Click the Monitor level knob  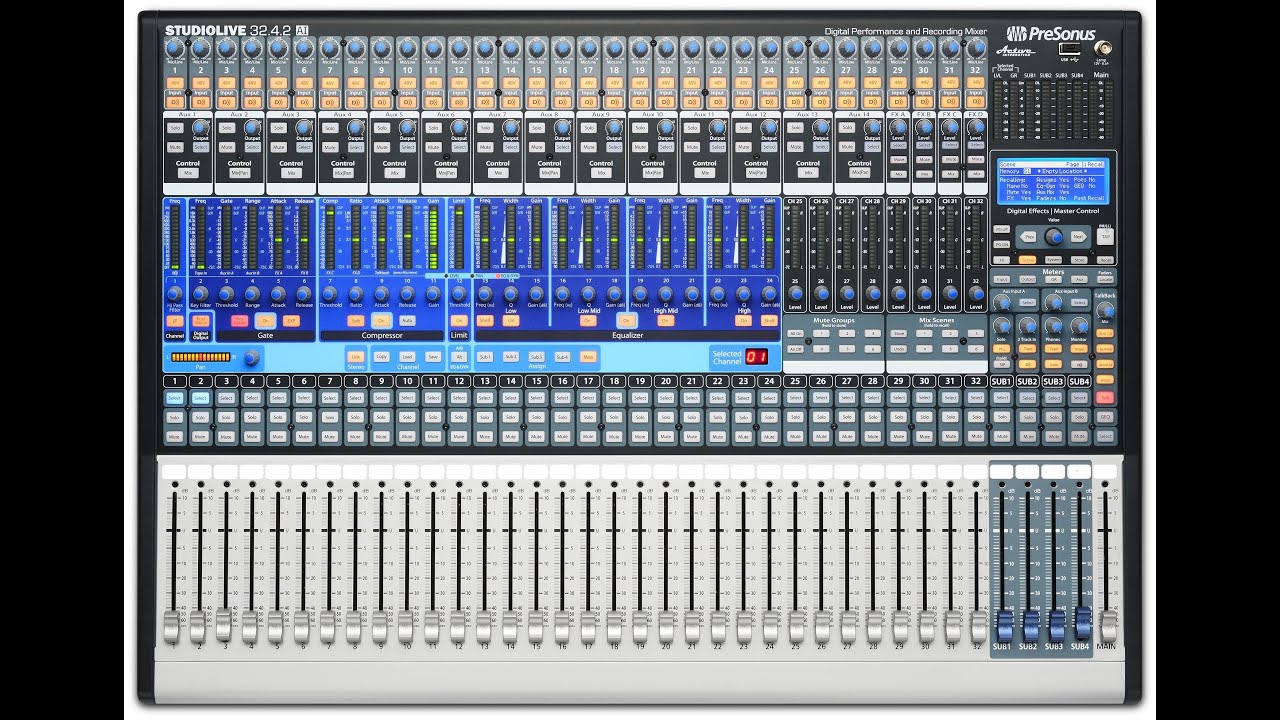point(1079,325)
